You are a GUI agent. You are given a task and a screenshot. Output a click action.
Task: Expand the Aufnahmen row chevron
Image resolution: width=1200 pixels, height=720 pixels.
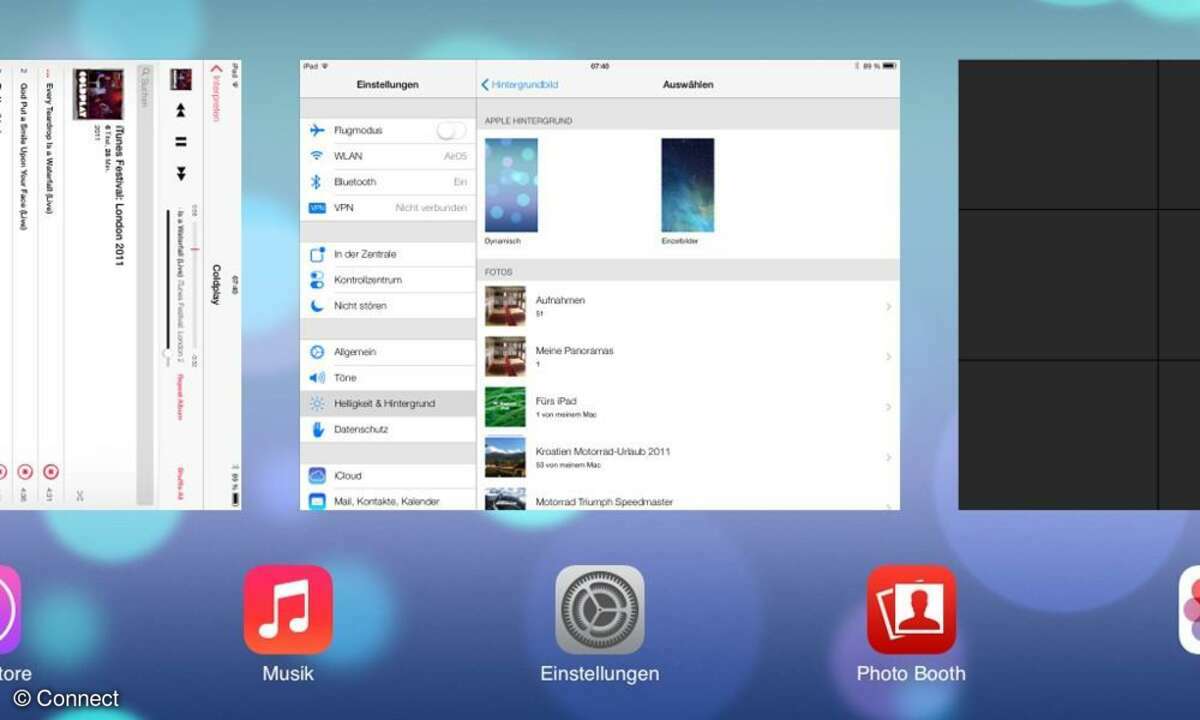coord(888,306)
